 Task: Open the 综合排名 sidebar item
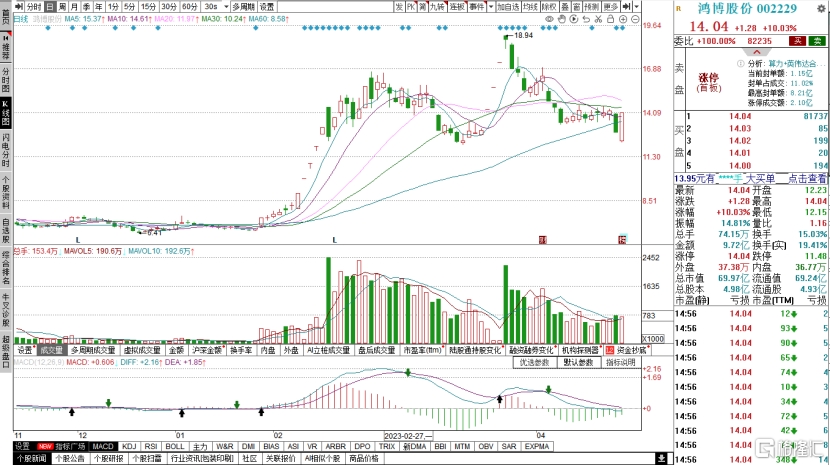(x=6, y=269)
